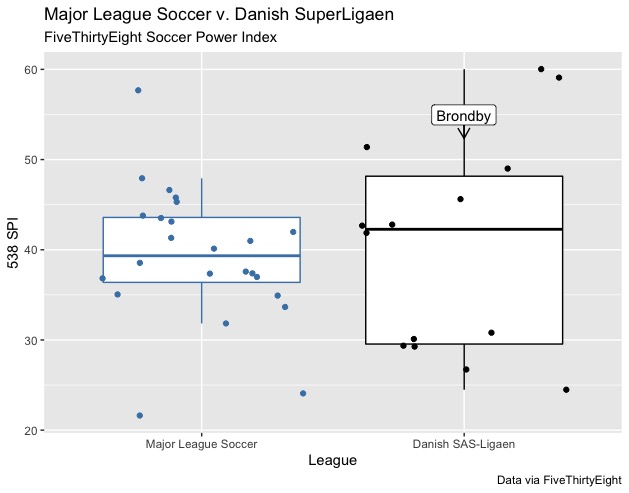The image size is (629, 493).
Task: Click the topmost black point at 60
Action: pos(541,69)
